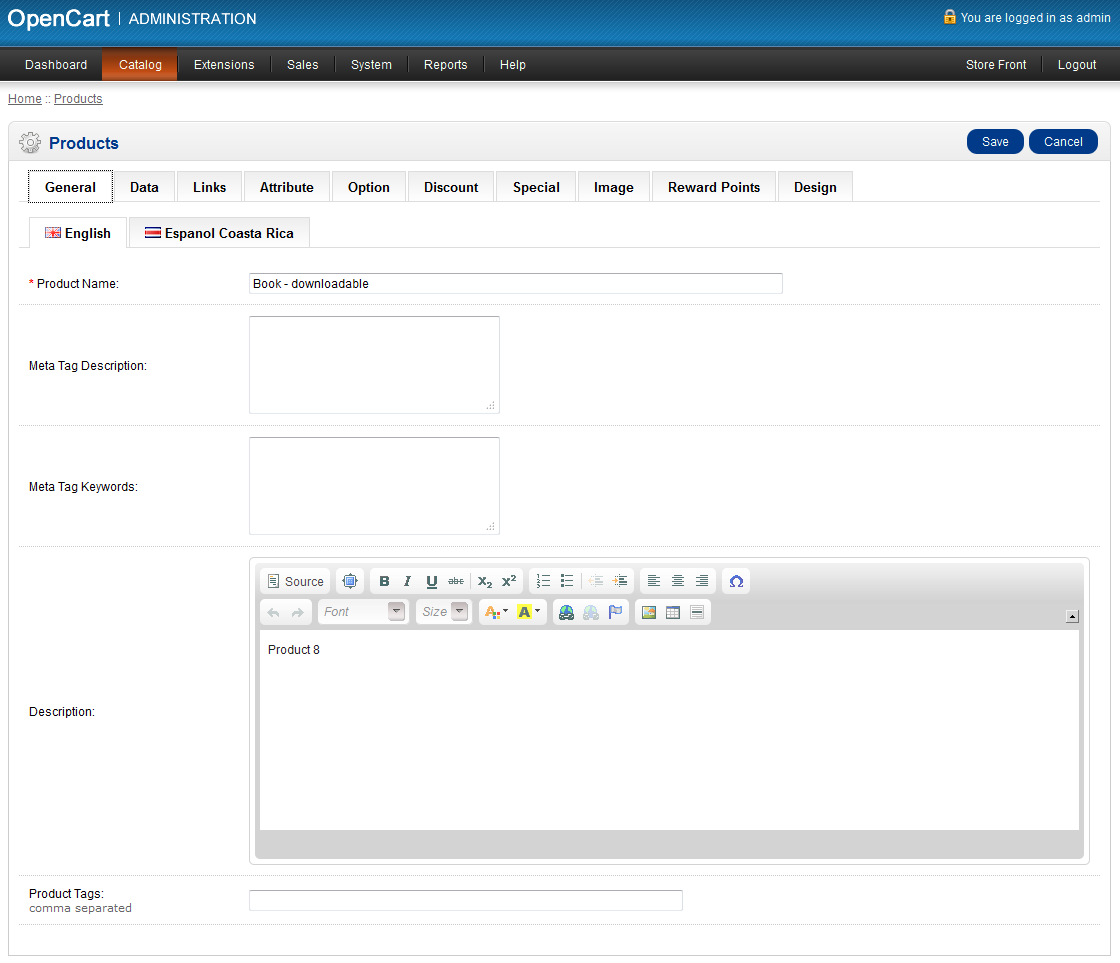Open the Store Front link
1120x963 pixels.
click(996, 65)
